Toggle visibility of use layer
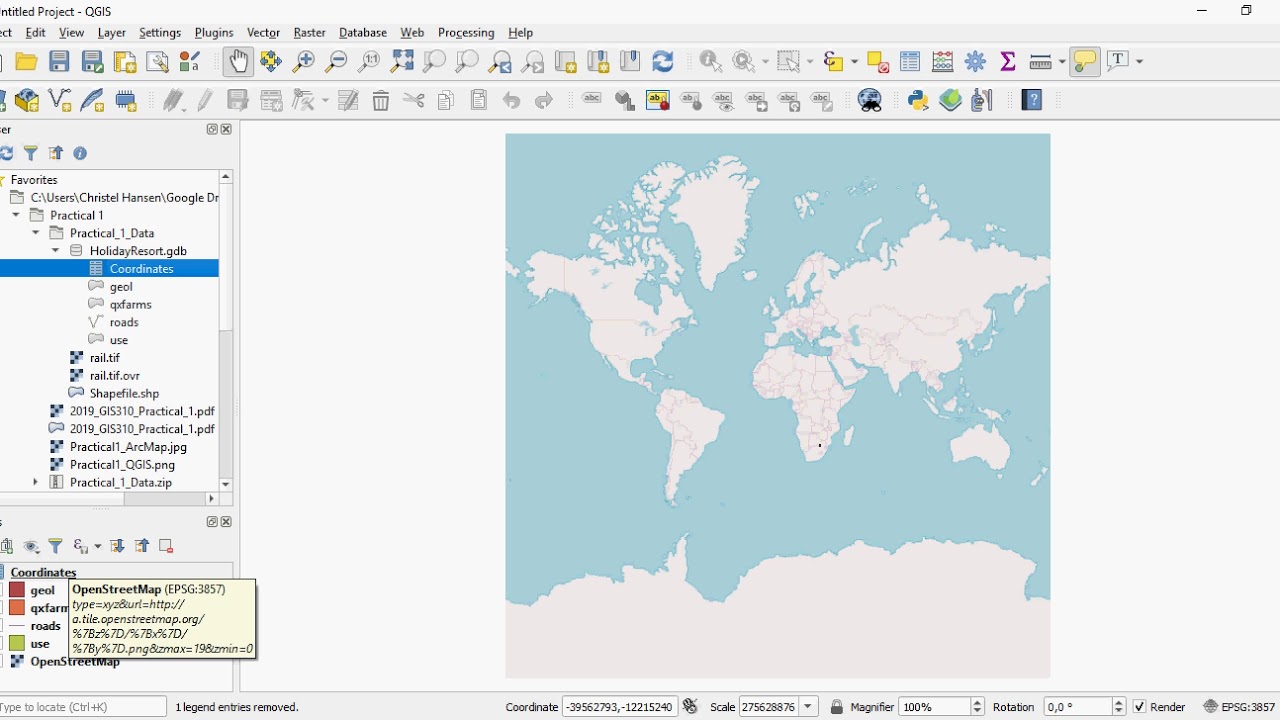 (3, 644)
